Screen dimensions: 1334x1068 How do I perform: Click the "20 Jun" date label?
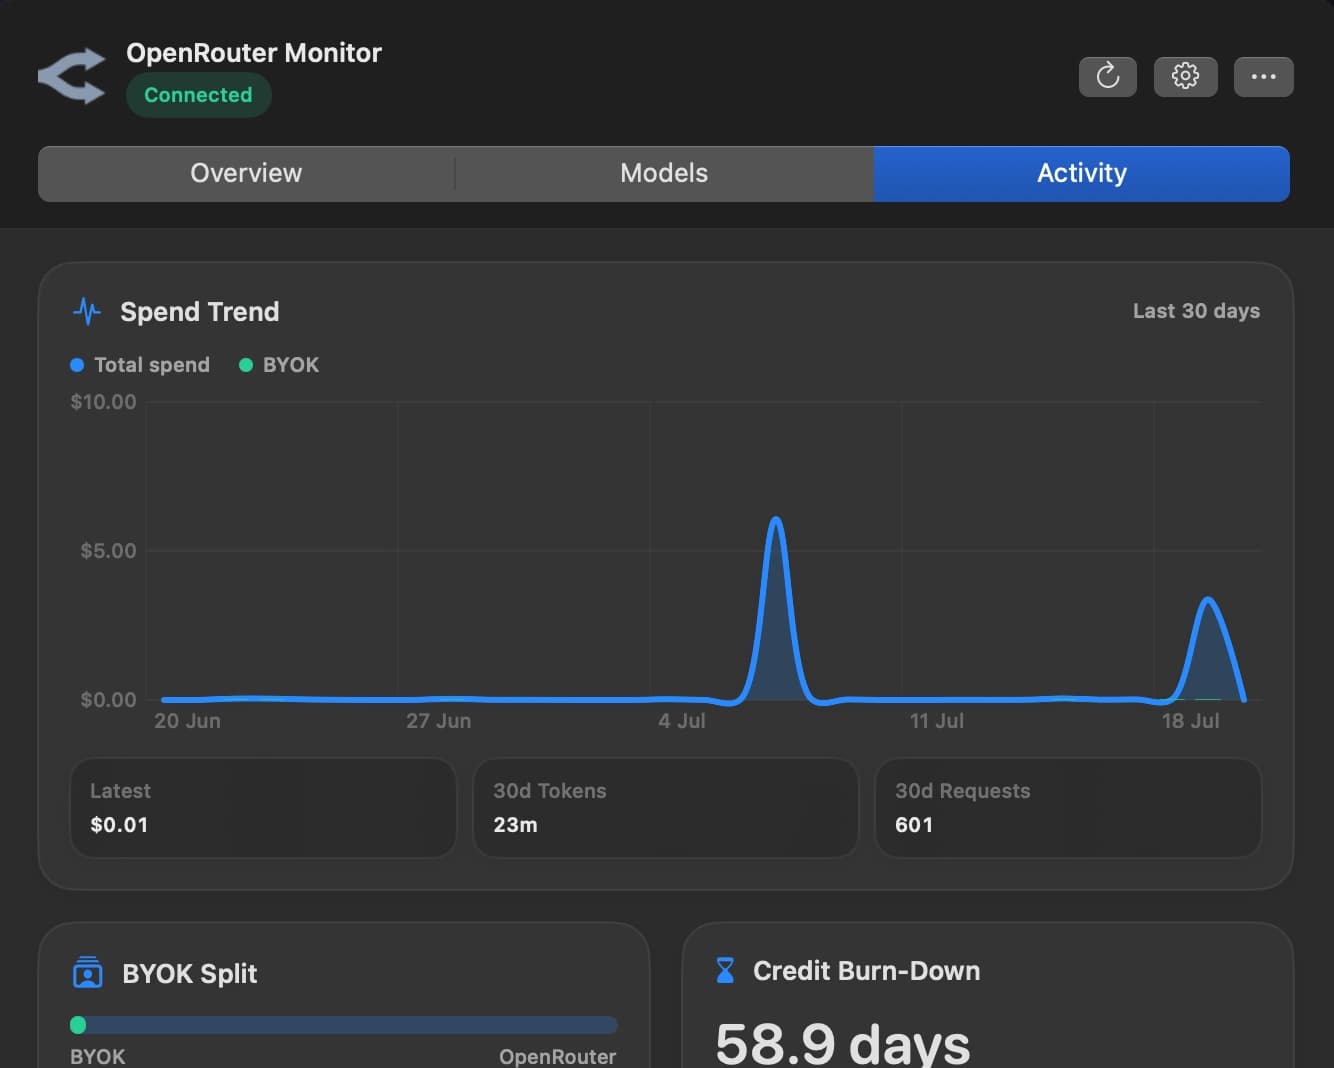point(187,721)
